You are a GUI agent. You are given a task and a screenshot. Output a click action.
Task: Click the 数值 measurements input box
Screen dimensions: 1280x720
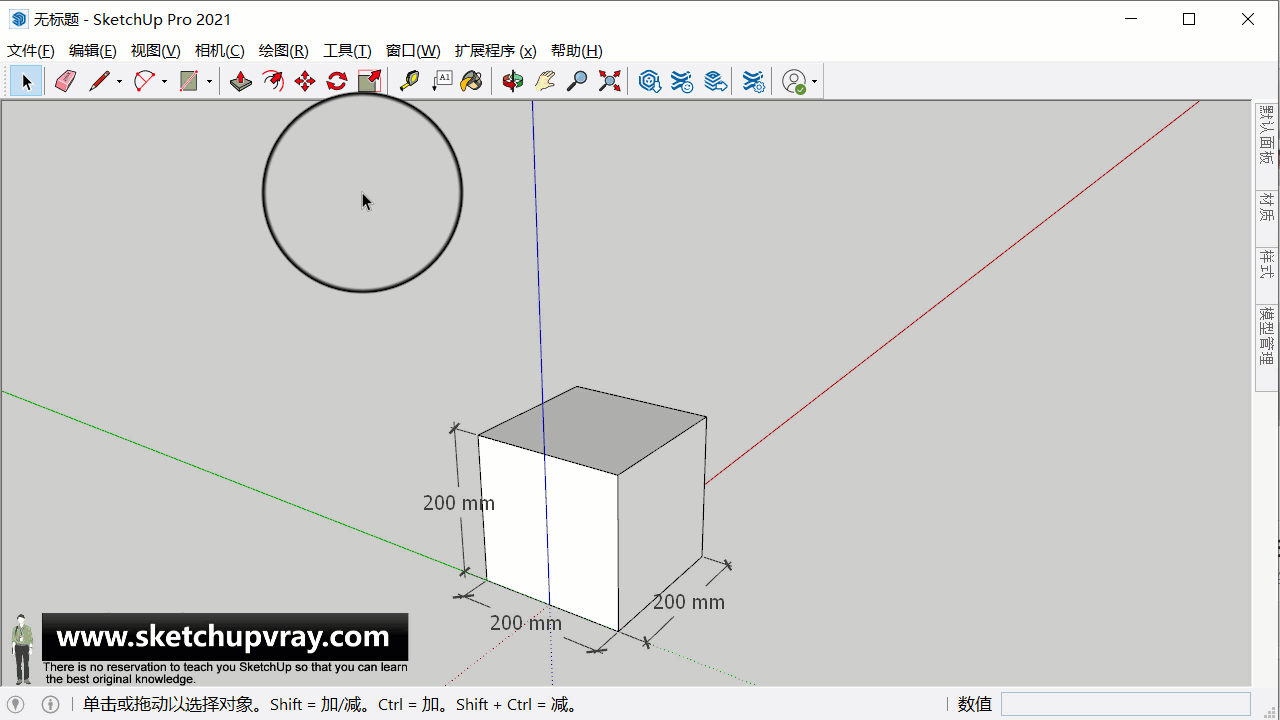[1126, 704]
